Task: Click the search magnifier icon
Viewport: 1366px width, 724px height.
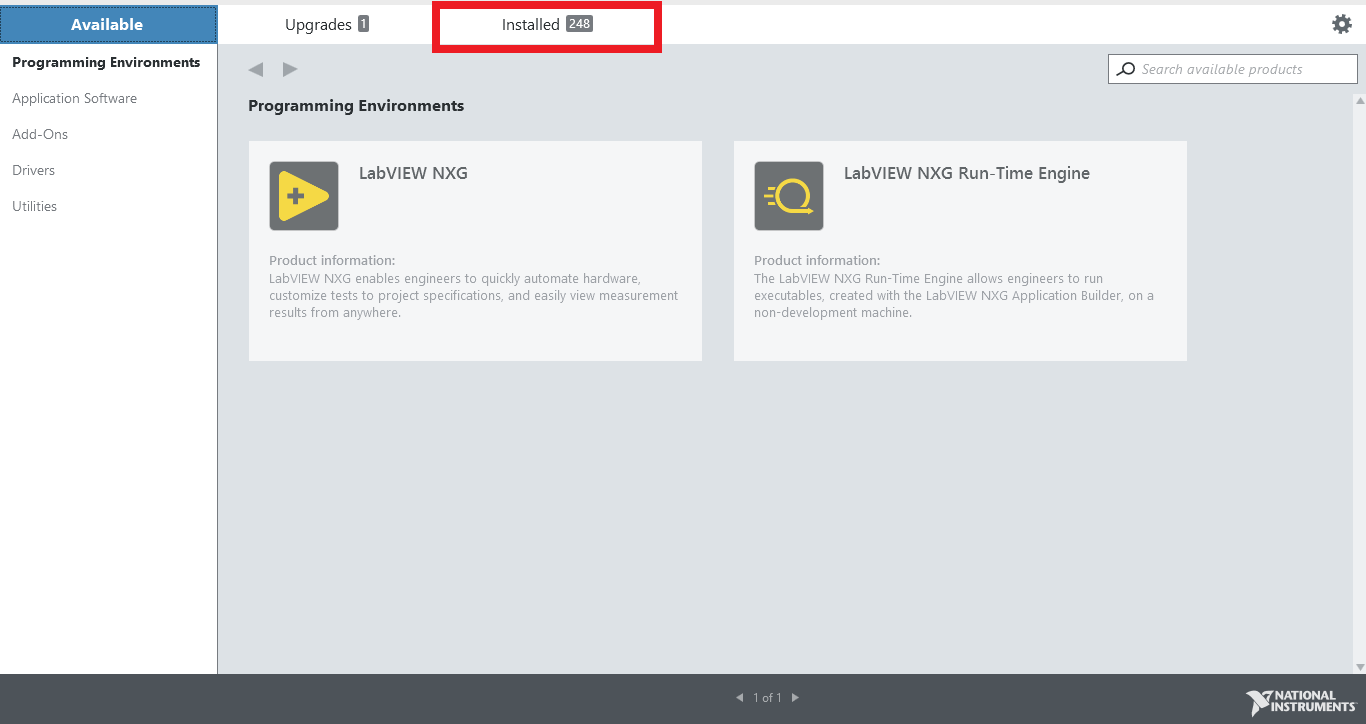Action: point(1126,69)
